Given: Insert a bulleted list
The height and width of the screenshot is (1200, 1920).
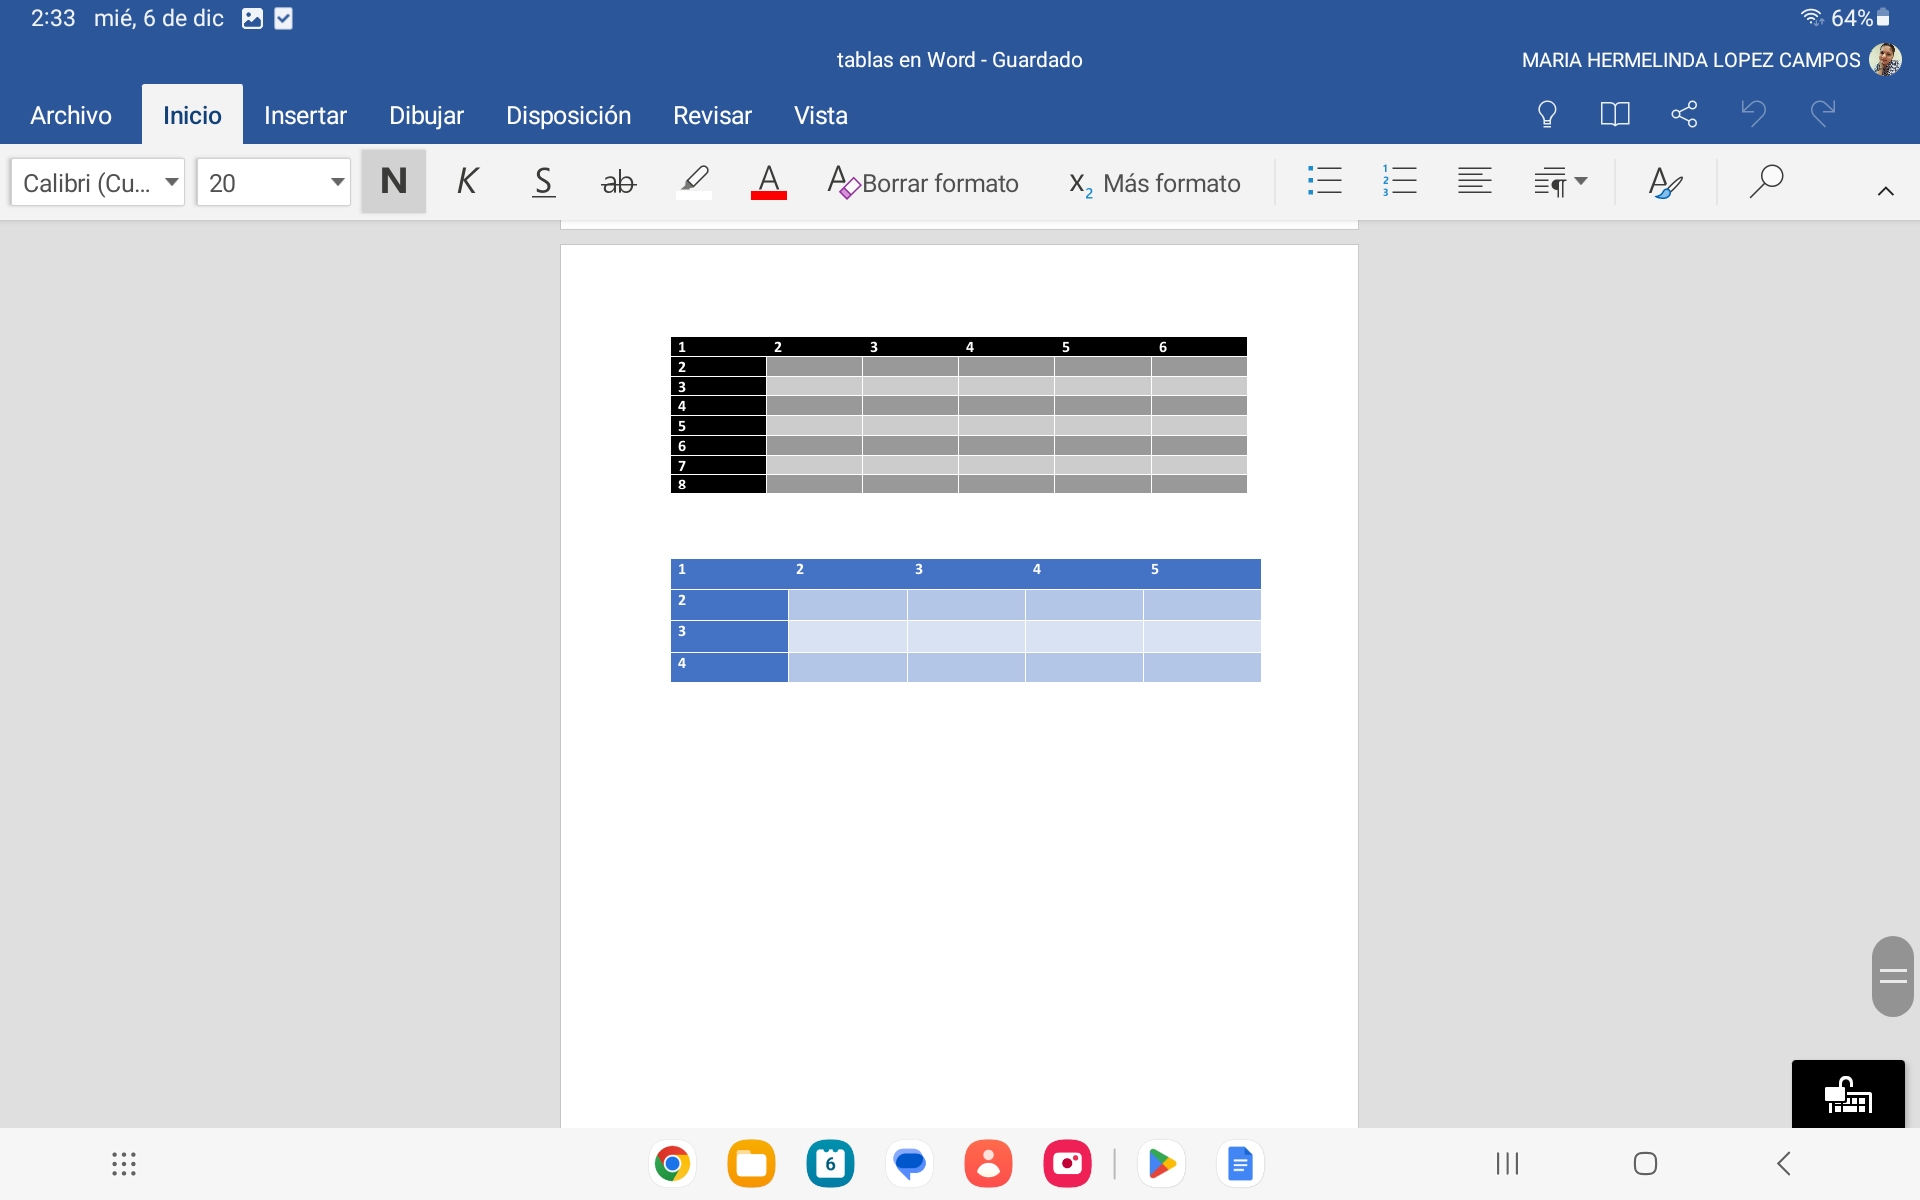Looking at the screenshot, I should 1324,181.
